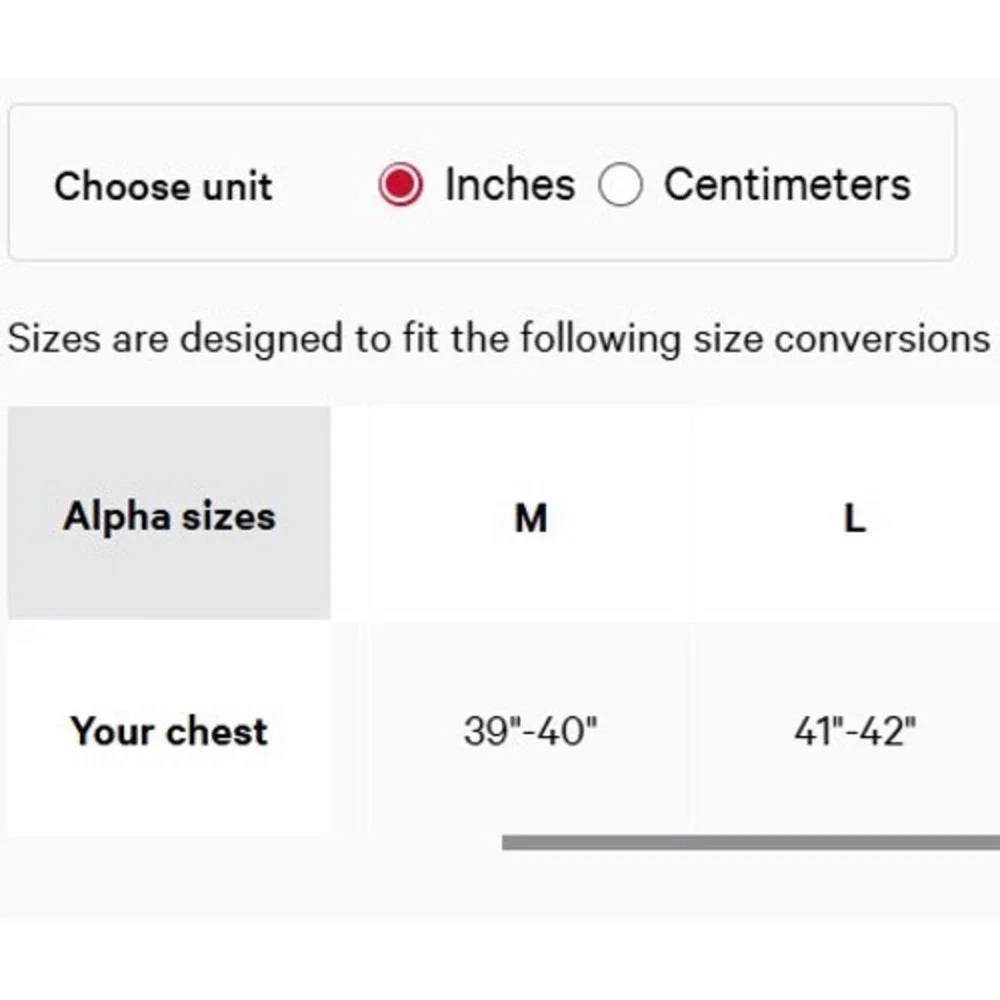Select the M size column header

click(x=530, y=518)
